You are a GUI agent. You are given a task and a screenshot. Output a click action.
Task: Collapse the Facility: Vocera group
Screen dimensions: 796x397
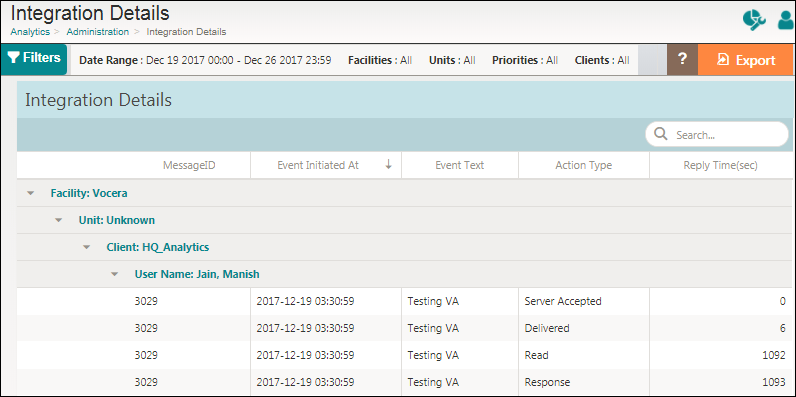coord(31,193)
